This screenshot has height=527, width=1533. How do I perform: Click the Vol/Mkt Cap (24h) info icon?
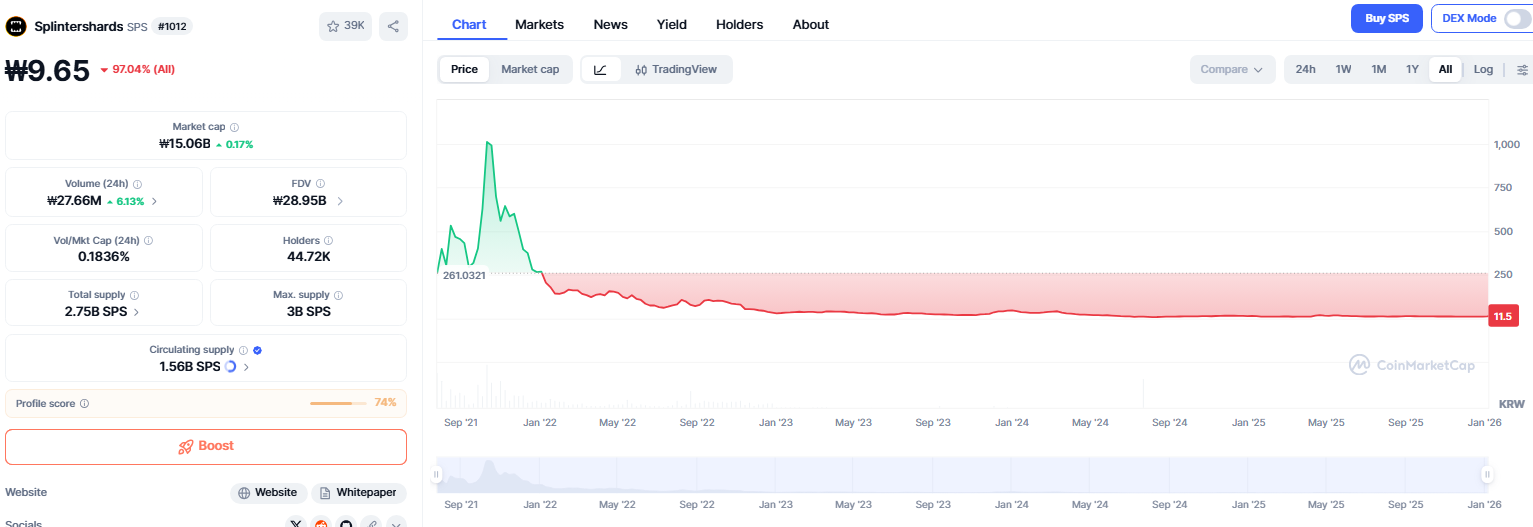coord(148,241)
